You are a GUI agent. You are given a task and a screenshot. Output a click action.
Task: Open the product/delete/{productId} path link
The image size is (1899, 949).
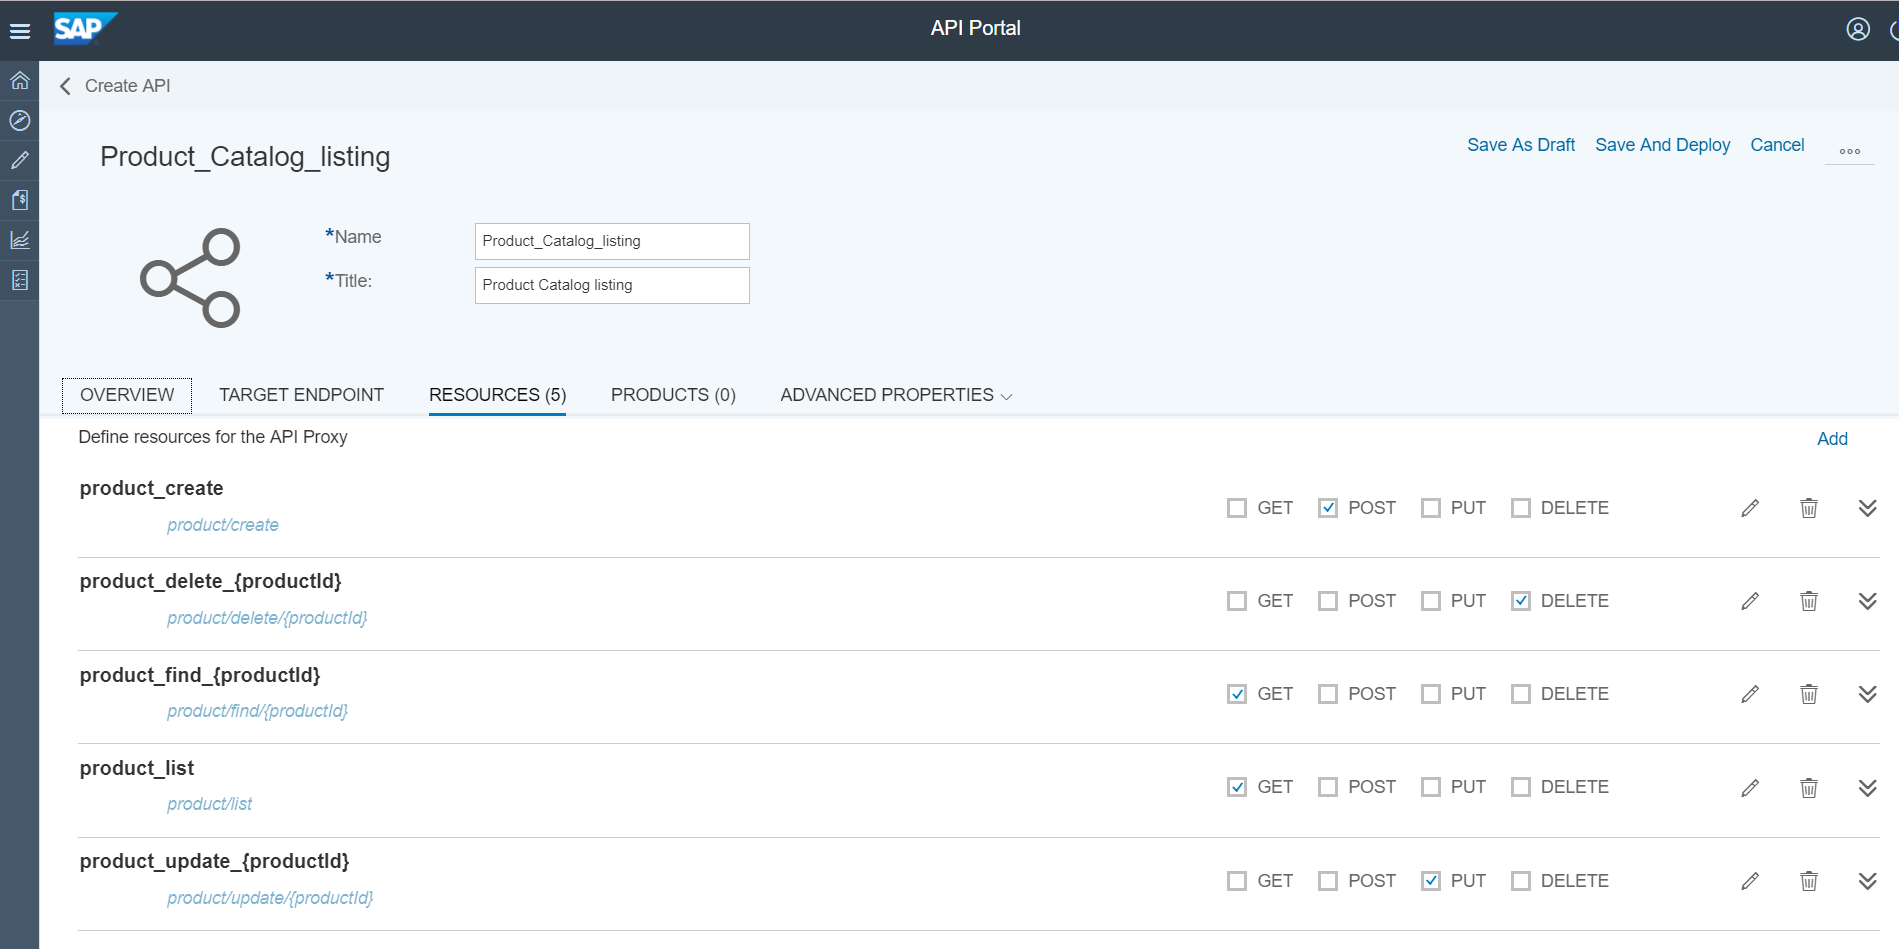pyautogui.click(x=267, y=618)
